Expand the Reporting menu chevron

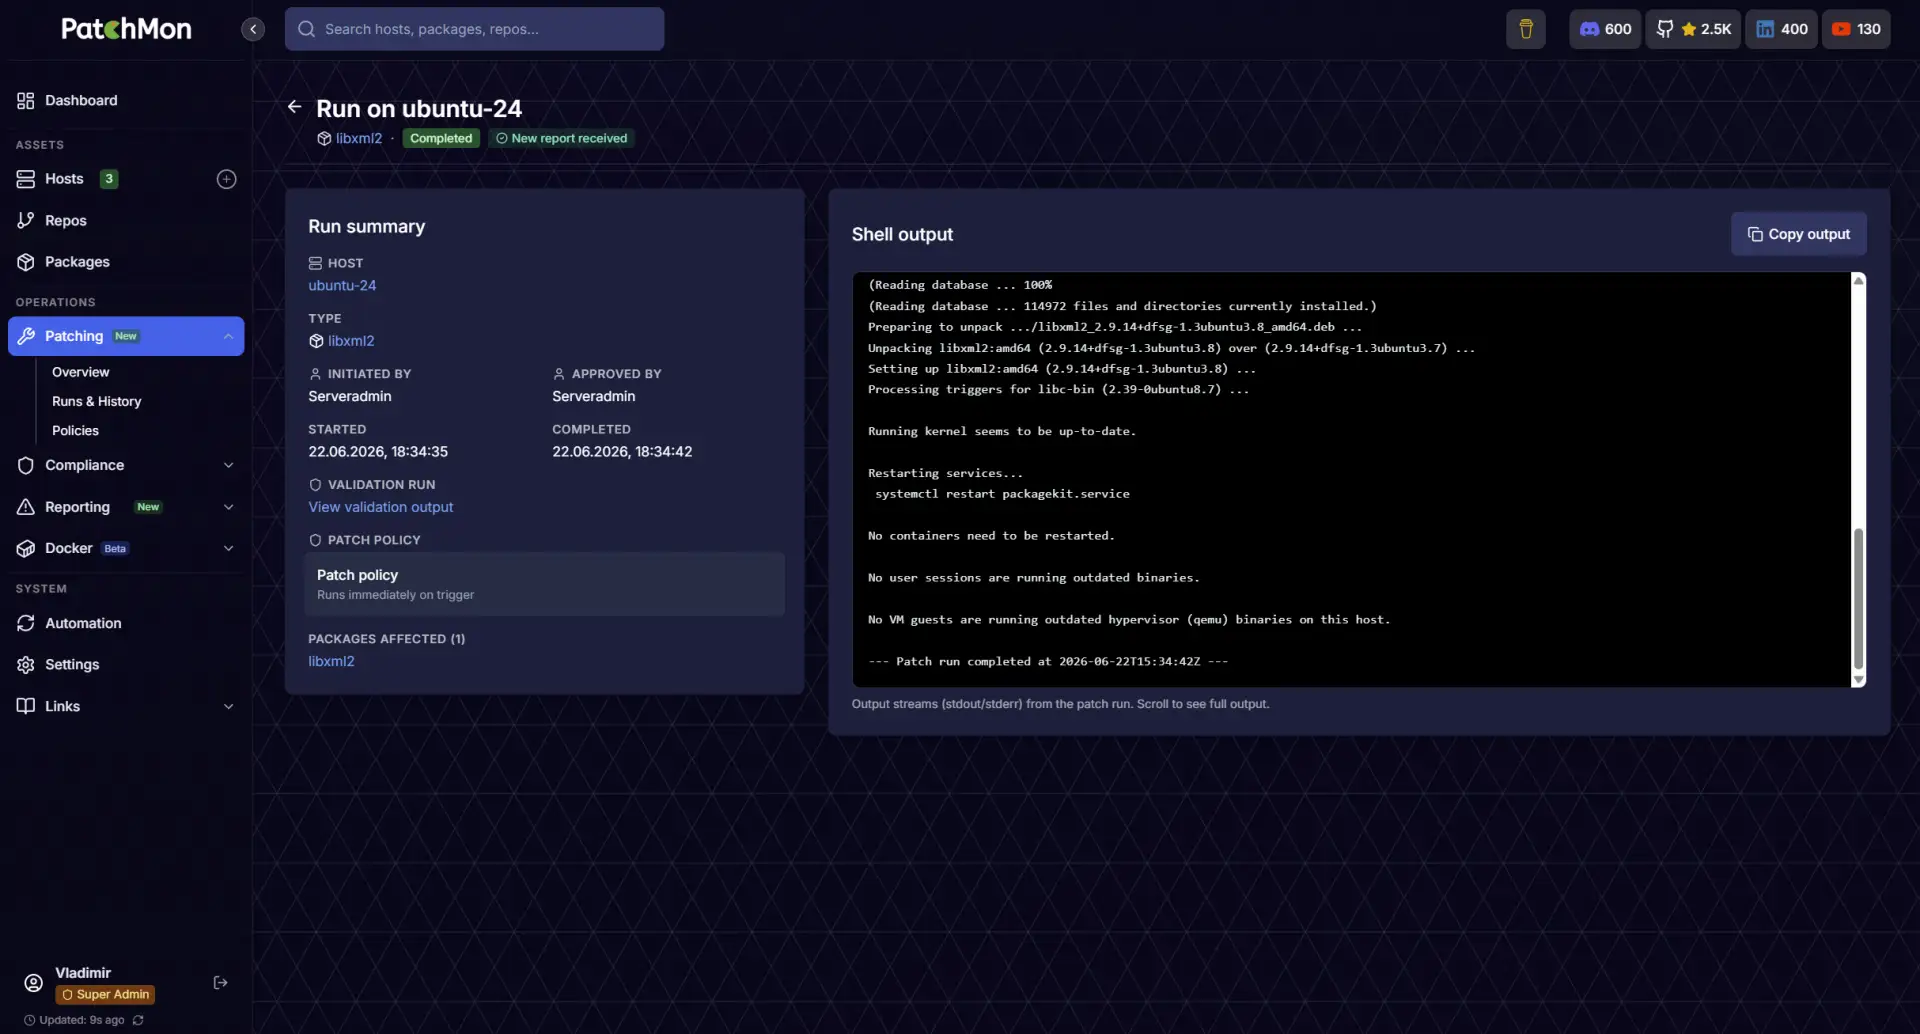pyautogui.click(x=228, y=507)
